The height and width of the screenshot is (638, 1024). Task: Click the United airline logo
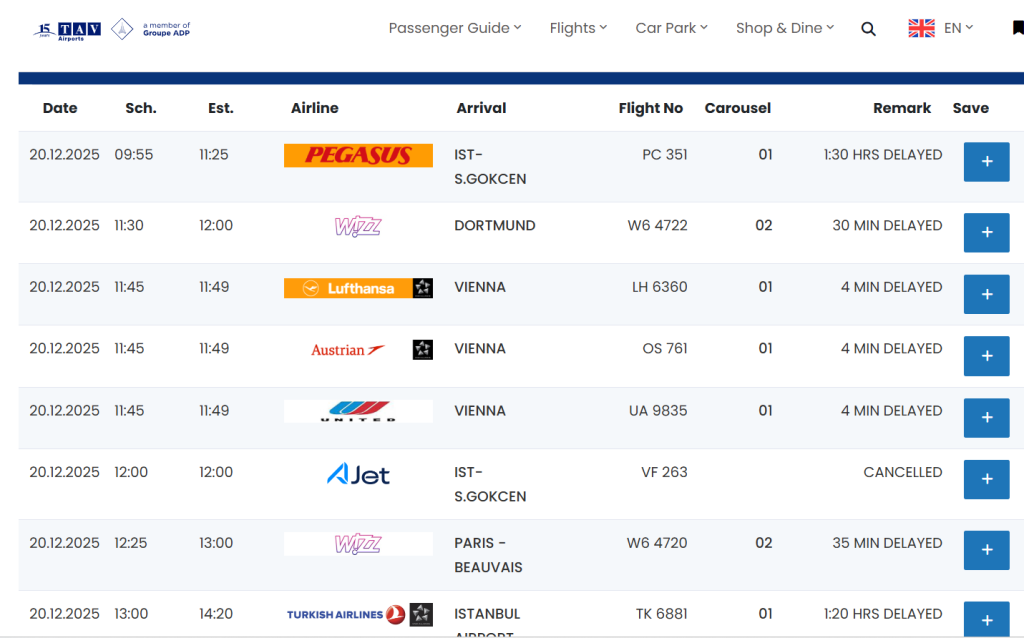tap(358, 411)
